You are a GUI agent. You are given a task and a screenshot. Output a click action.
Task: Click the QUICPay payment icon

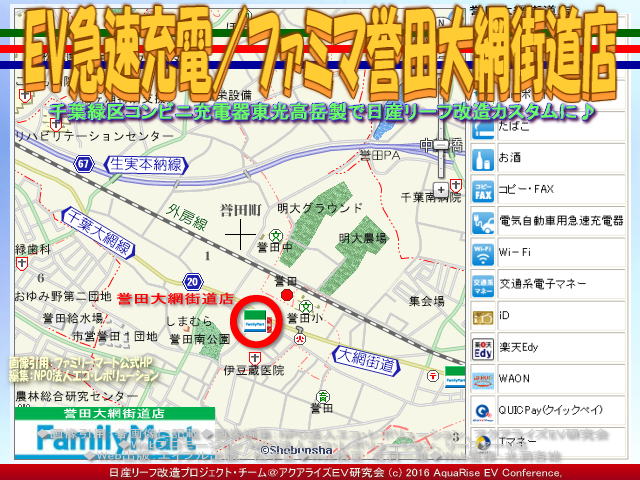(x=483, y=412)
